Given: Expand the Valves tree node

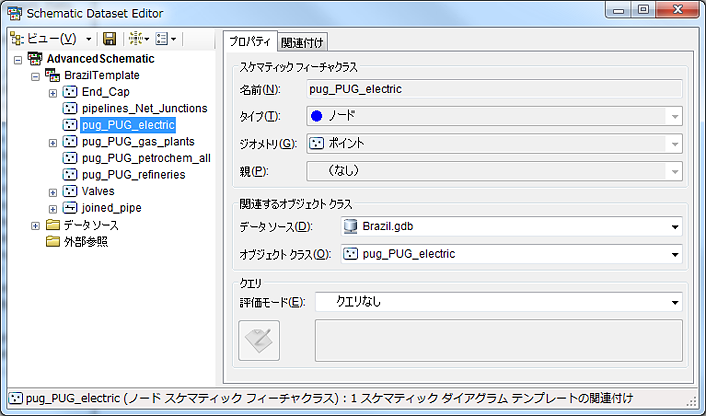Looking at the screenshot, I should click(x=53, y=192).
